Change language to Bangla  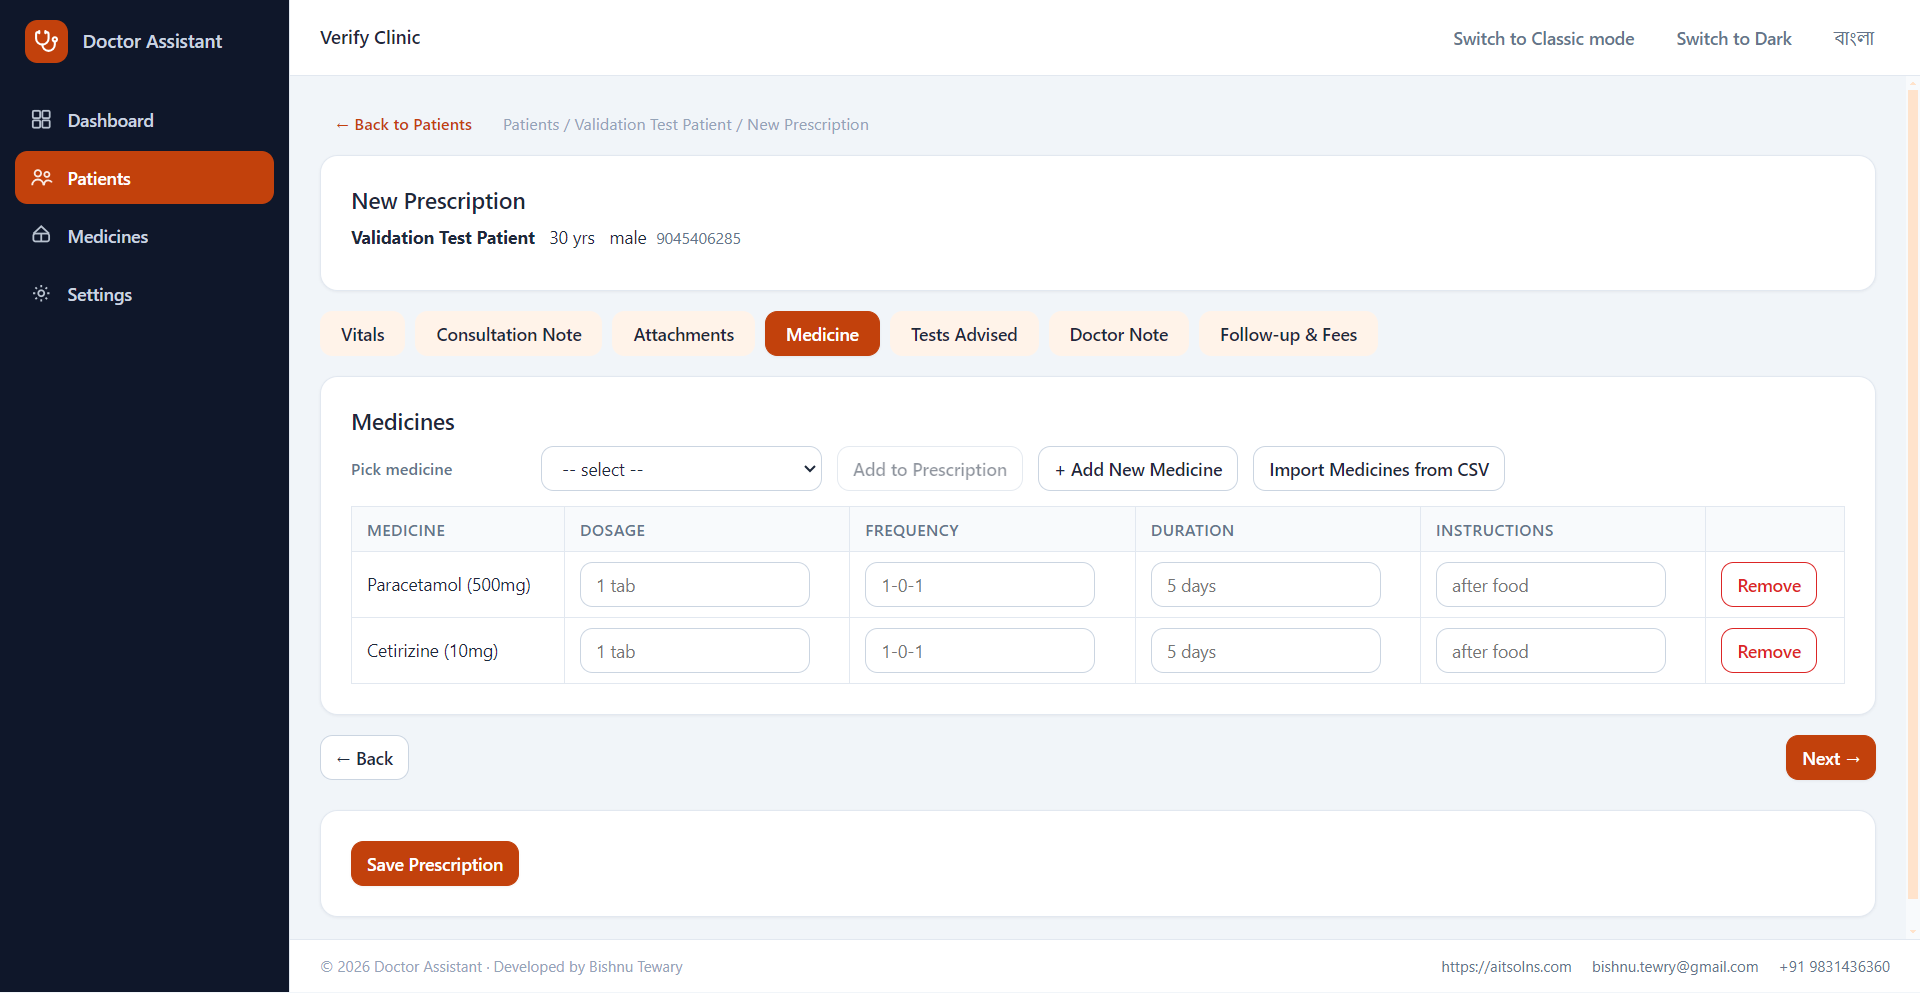point(1854,38)
